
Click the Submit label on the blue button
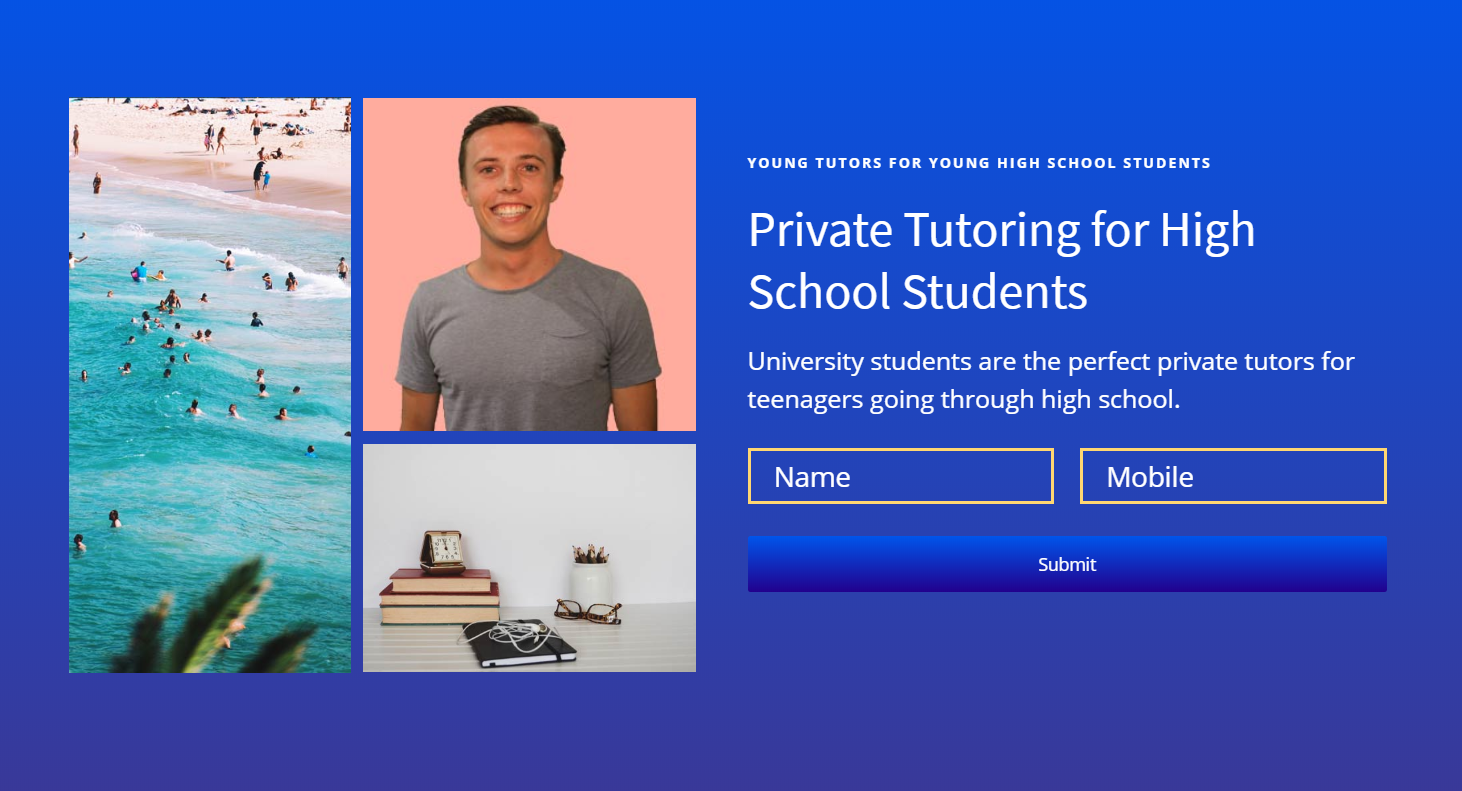pyautogui.click(x=1066, y=563)
